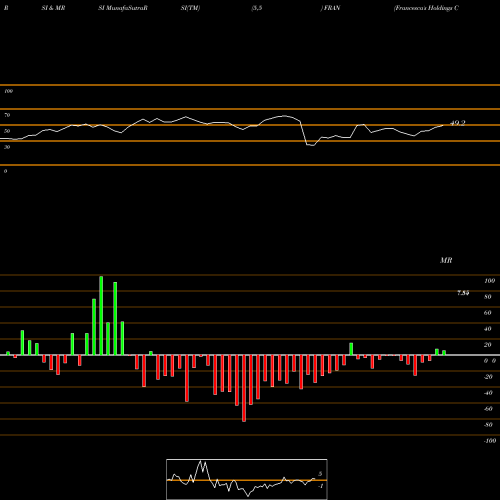Click the deepest red bar in MR histogram
The width and height of the screenshot is (500, 500).
pos(244,388)
